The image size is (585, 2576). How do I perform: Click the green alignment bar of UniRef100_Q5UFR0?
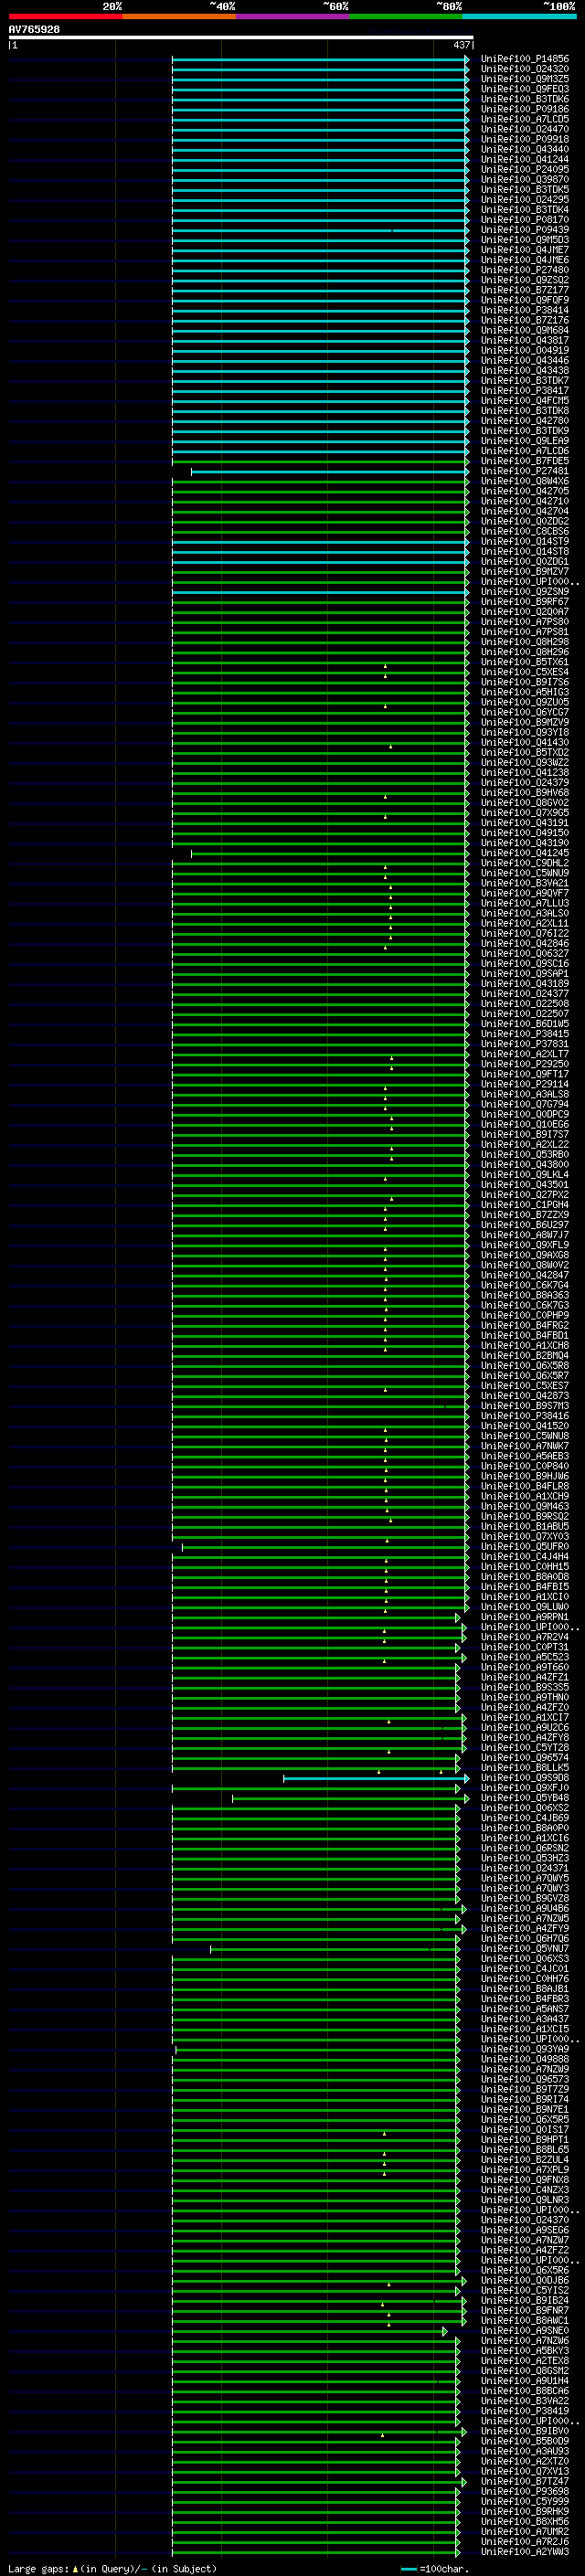325,1547
